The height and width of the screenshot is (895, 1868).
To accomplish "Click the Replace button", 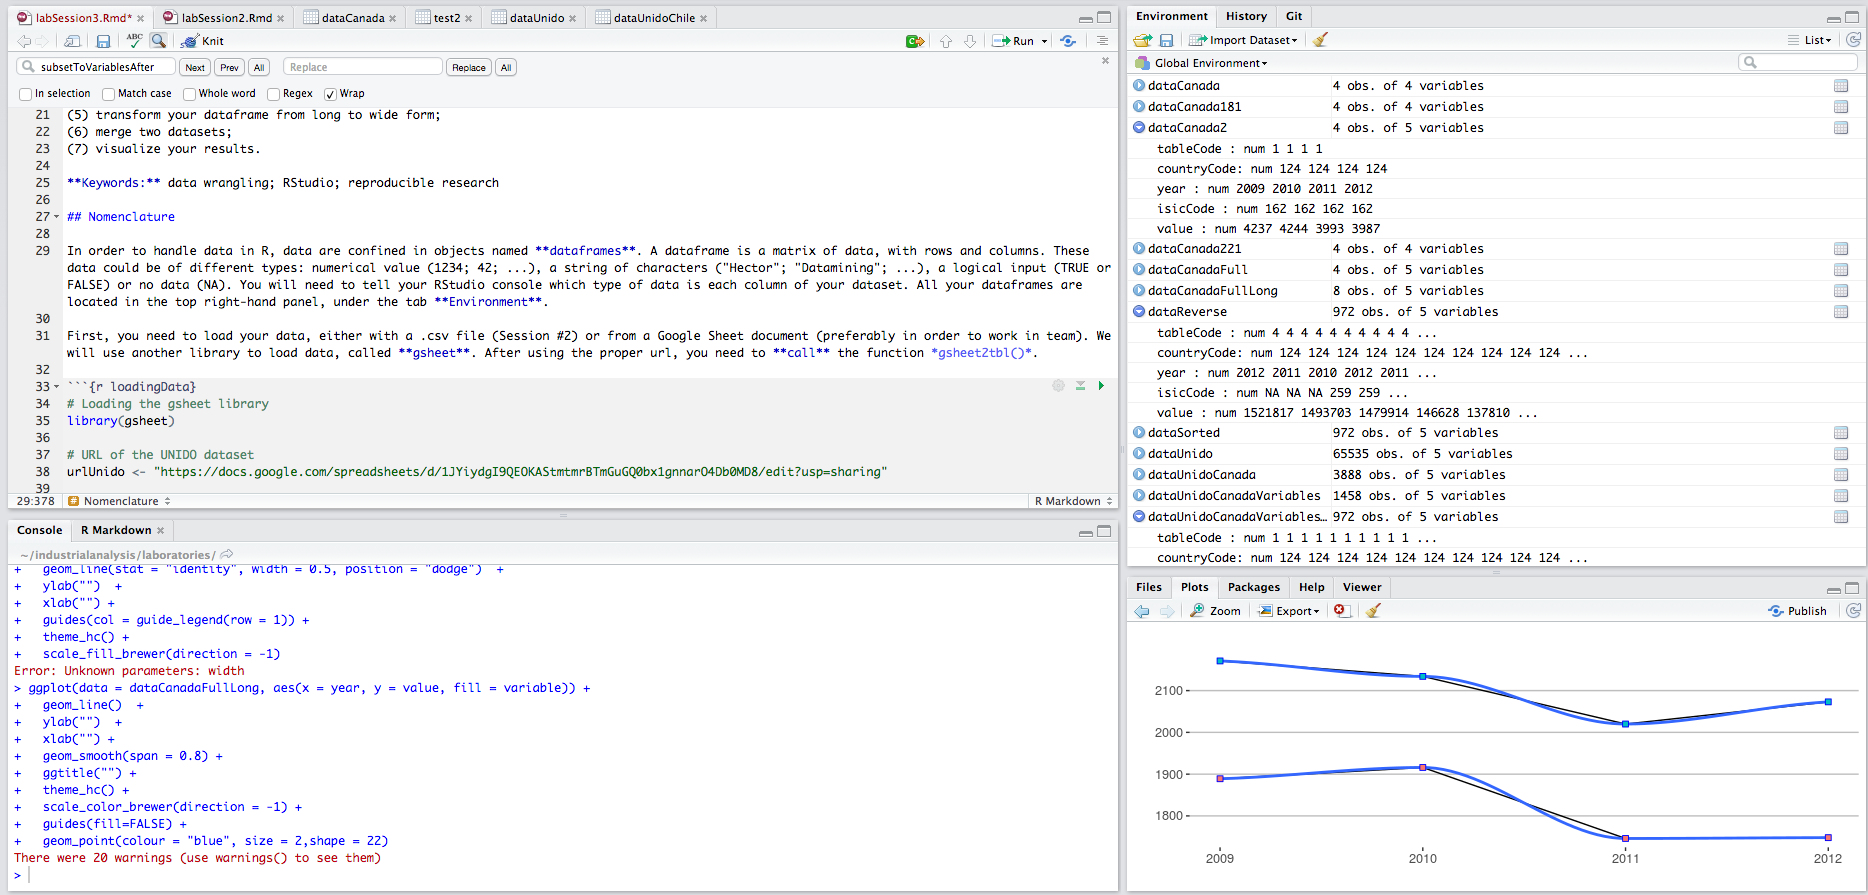I will [x=469, y=68].
